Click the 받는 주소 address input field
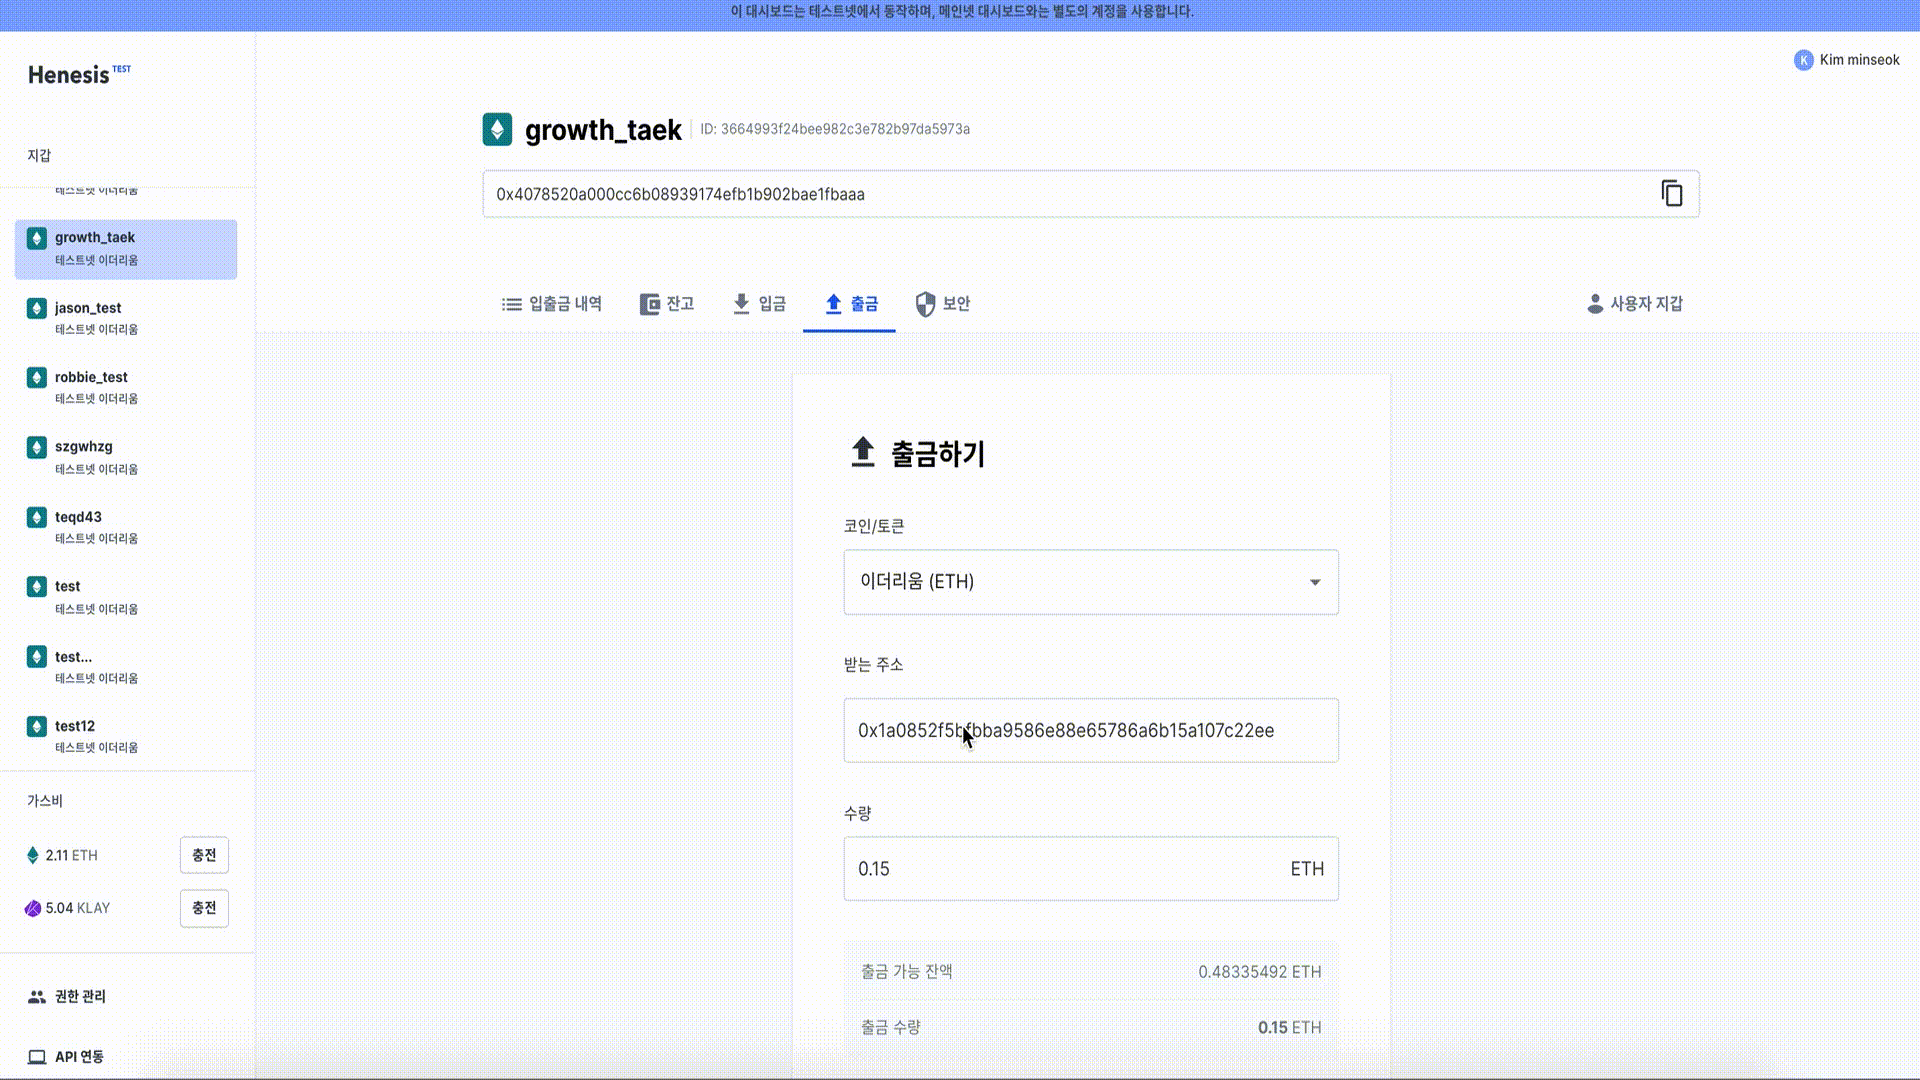Viewport: 1920px width, 1080px height. (x=1091, y=730)
